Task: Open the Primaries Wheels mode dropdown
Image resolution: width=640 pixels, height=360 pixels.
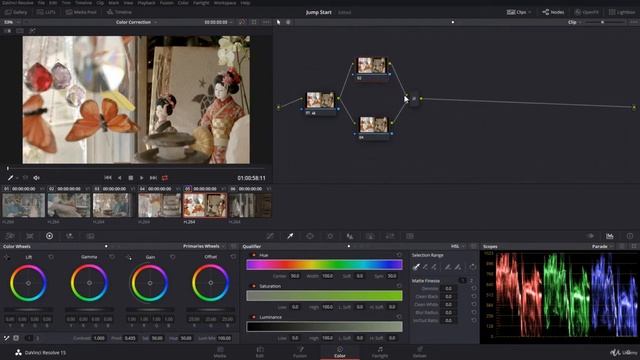Action: pos(204,246)
